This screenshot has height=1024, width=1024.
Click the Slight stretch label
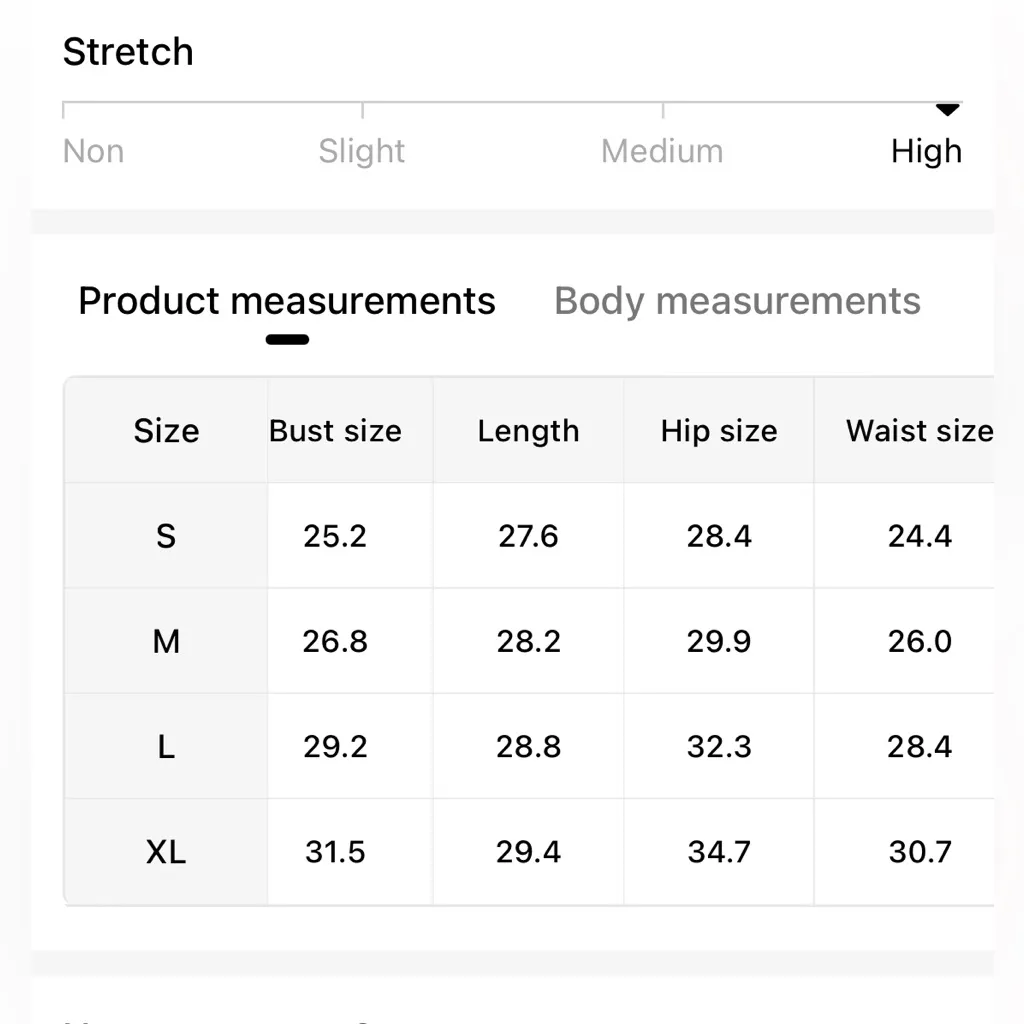coord(361,151)
